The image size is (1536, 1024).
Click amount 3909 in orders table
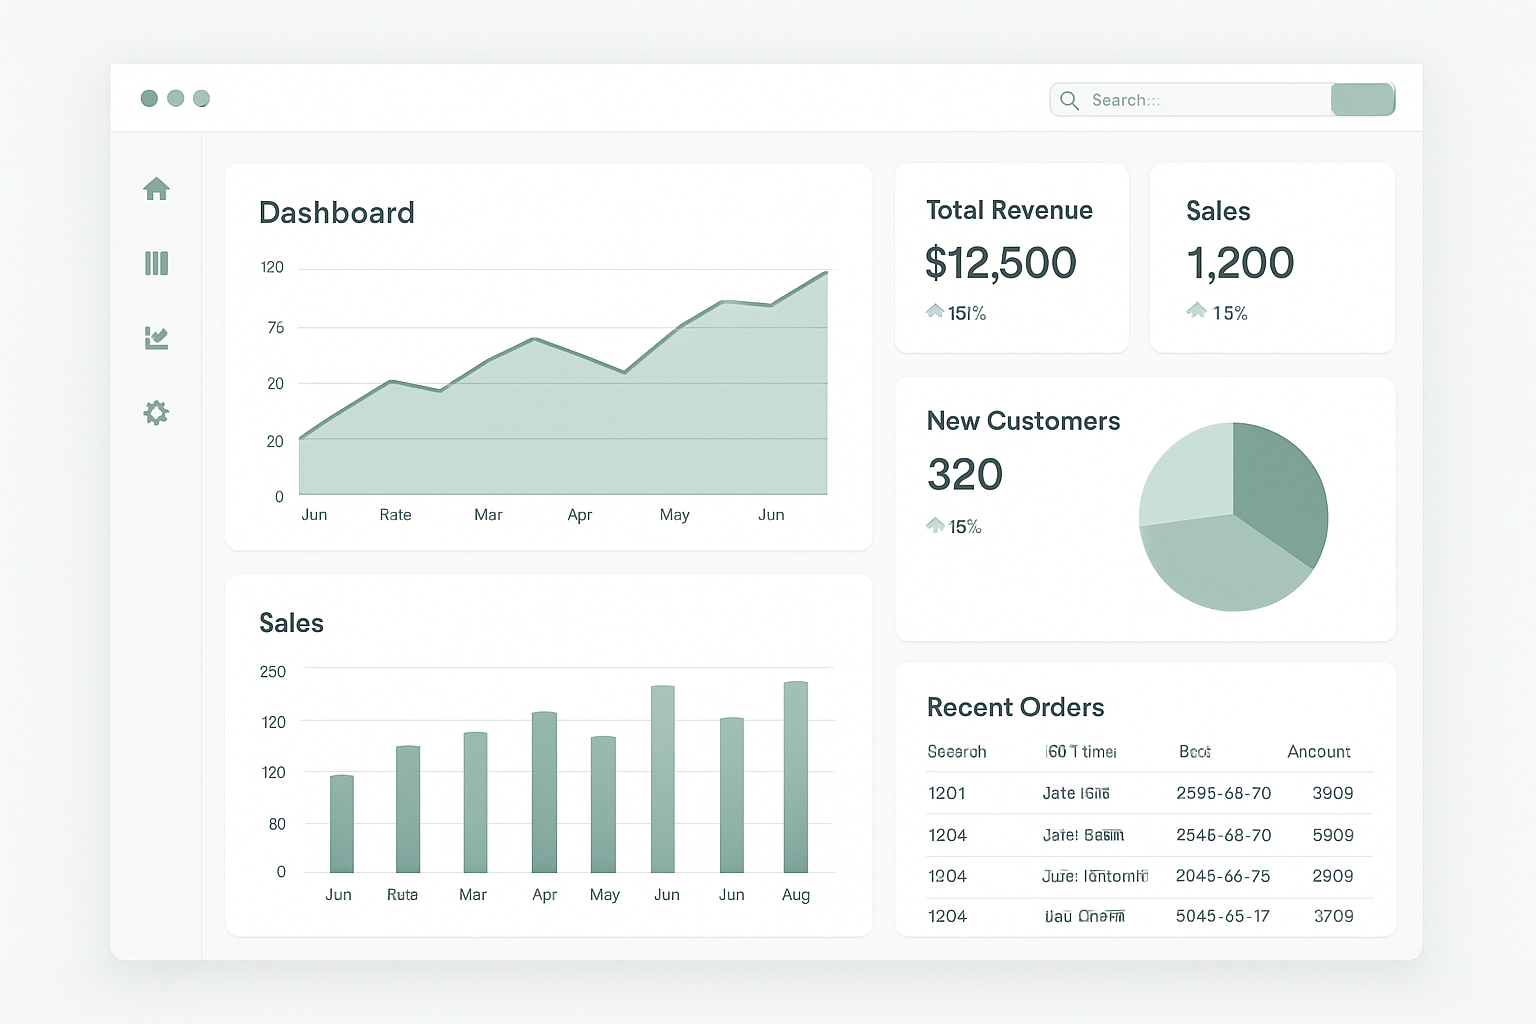click(1333, 793)
